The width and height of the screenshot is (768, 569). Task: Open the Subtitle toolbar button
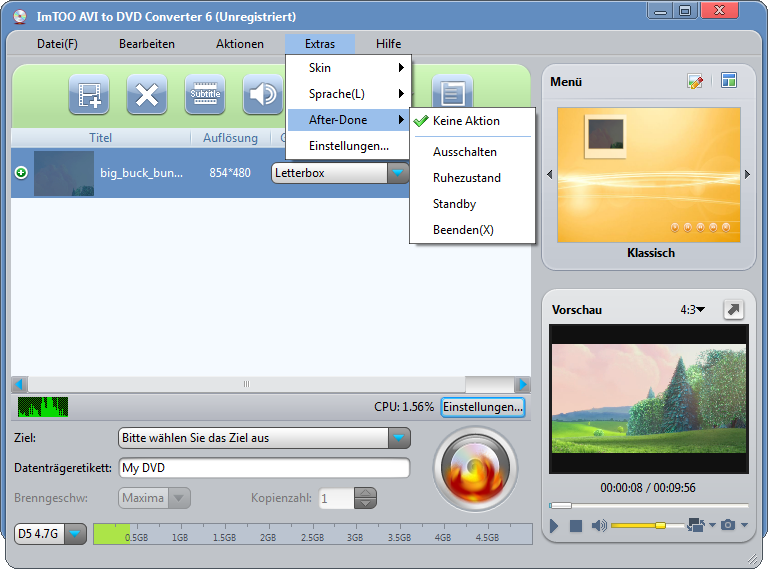[x=205, y=94]
